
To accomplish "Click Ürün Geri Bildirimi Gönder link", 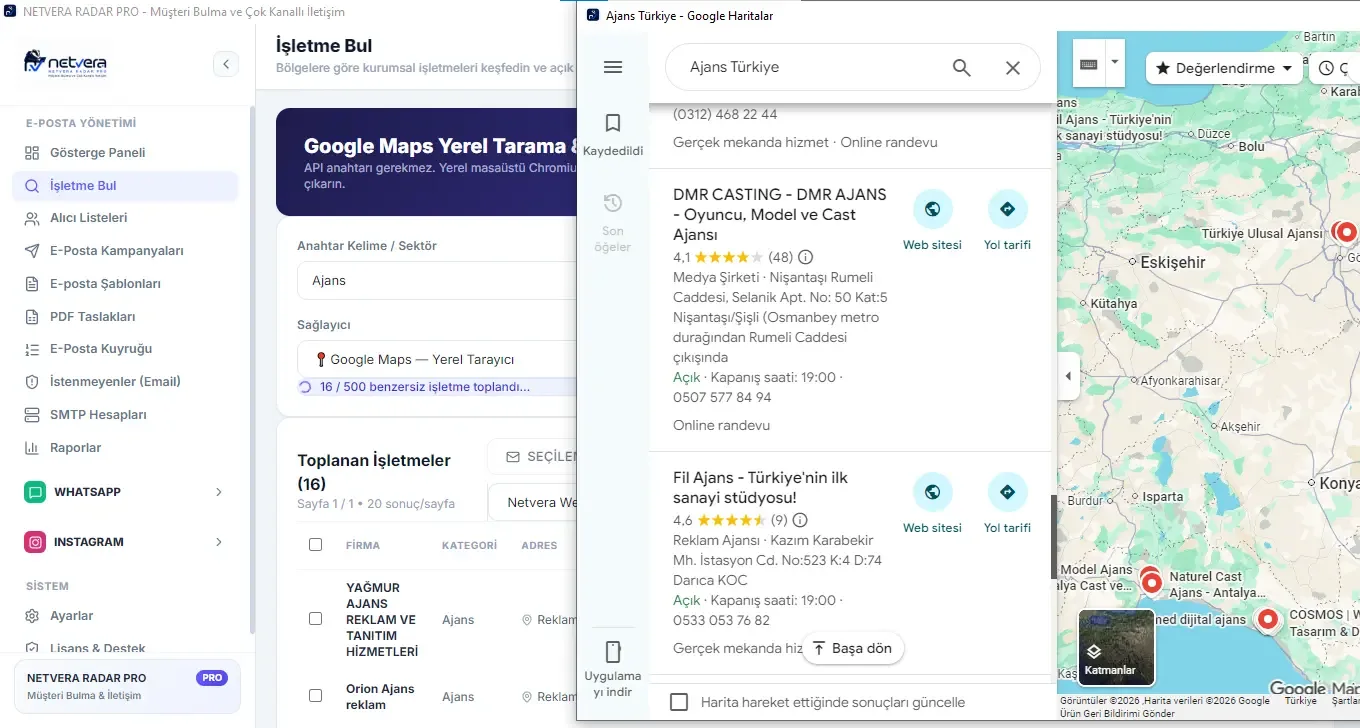I will coord(1116,714).
